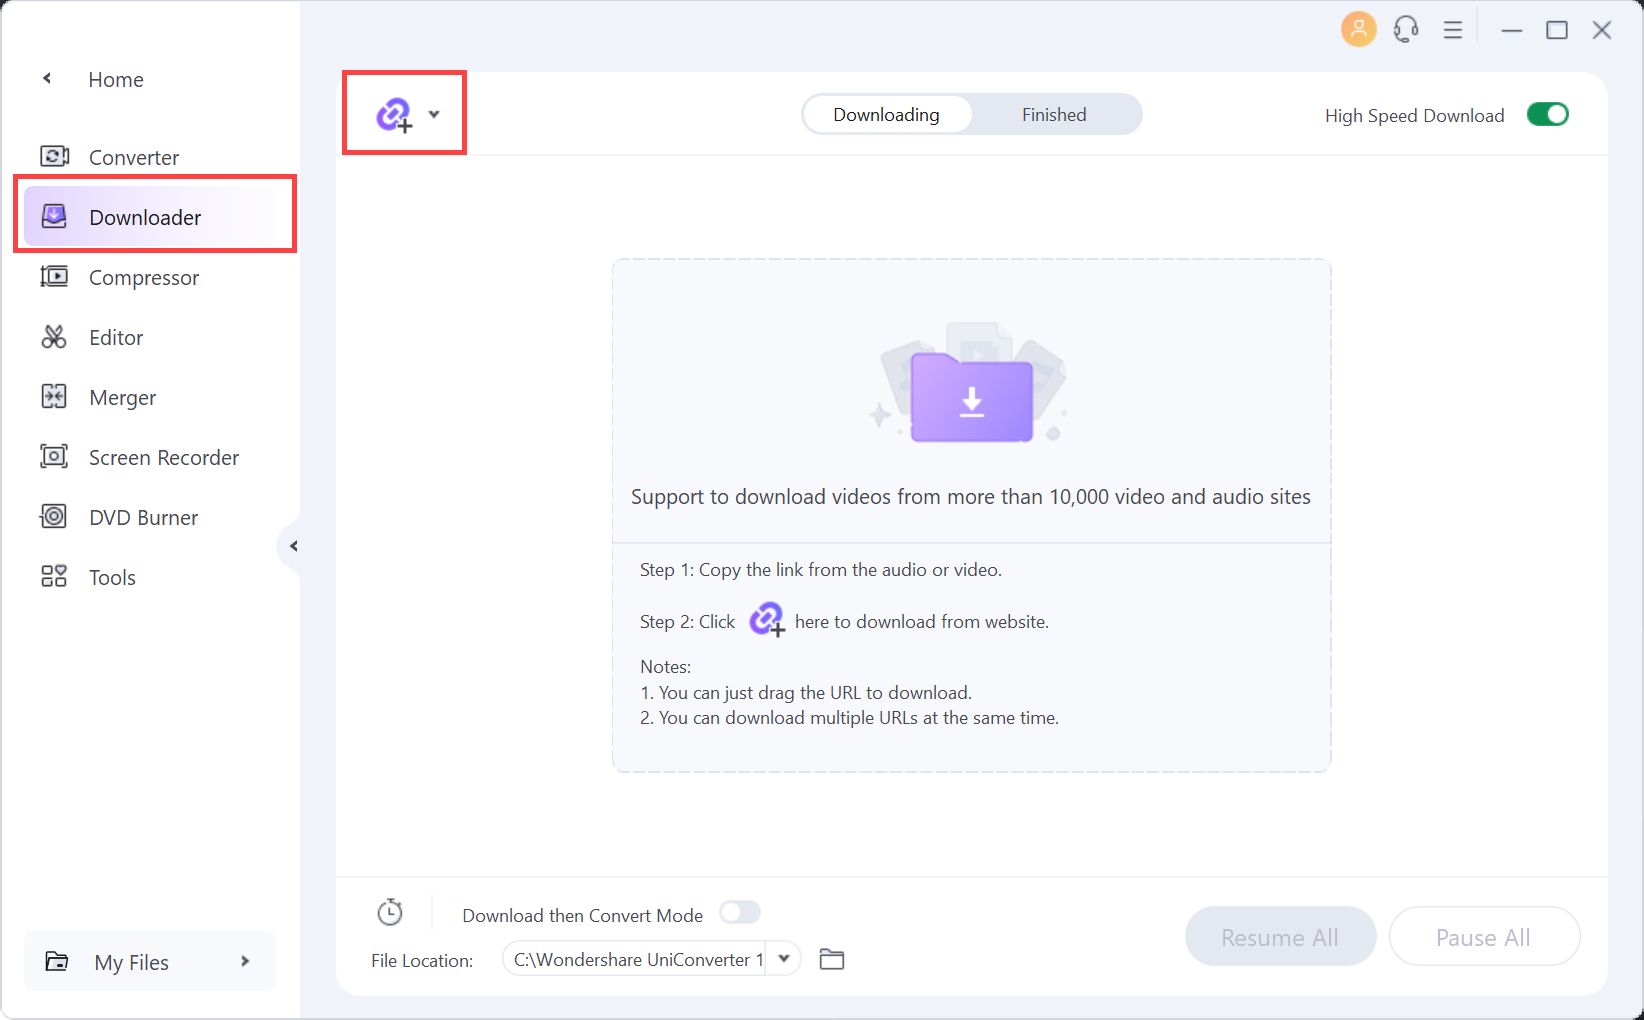Enable Download then Convert Mode

pyautogui.click(x=740, y=913)
